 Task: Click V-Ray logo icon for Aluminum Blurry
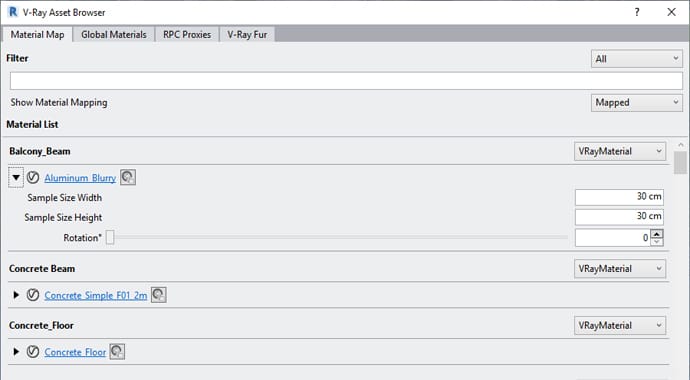[33, 178]
